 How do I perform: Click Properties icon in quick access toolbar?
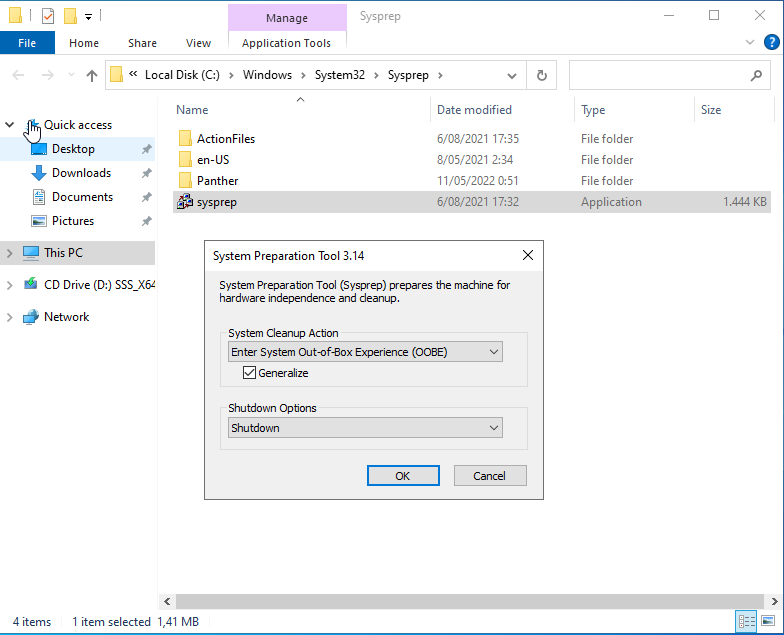click(48, 16)
